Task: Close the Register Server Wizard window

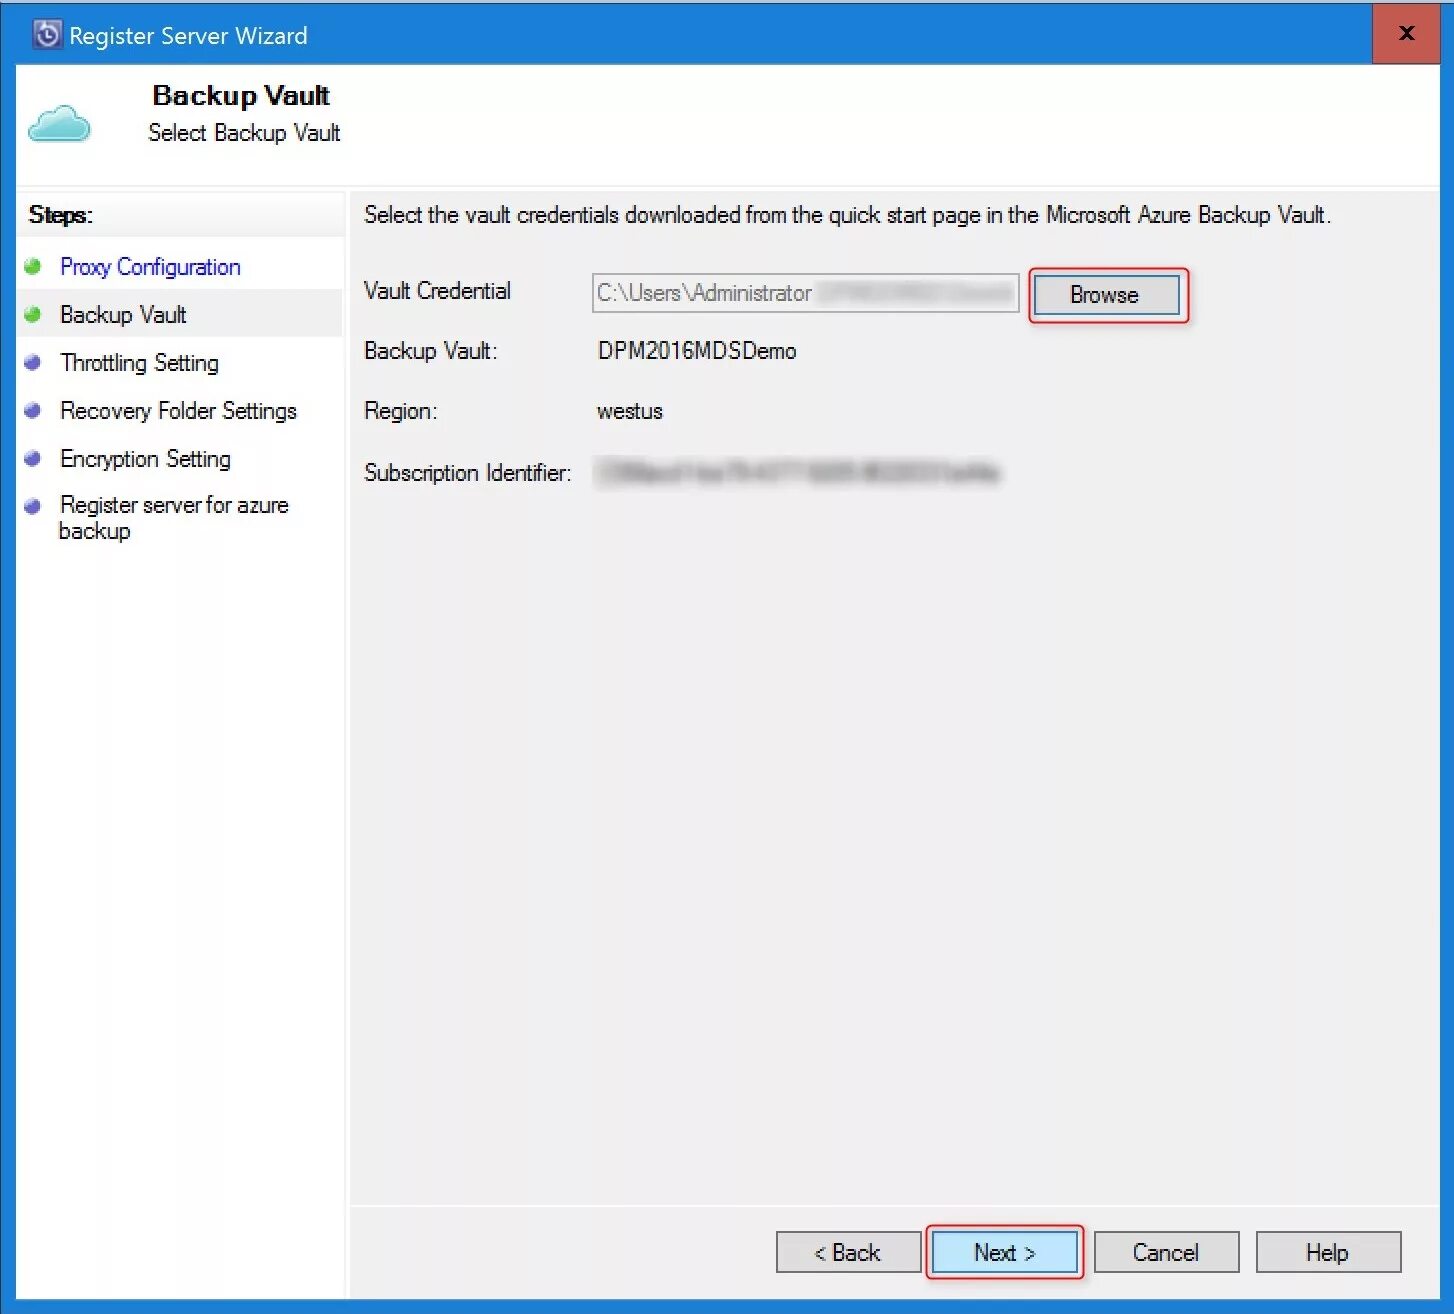Action: pos(1406,34)
